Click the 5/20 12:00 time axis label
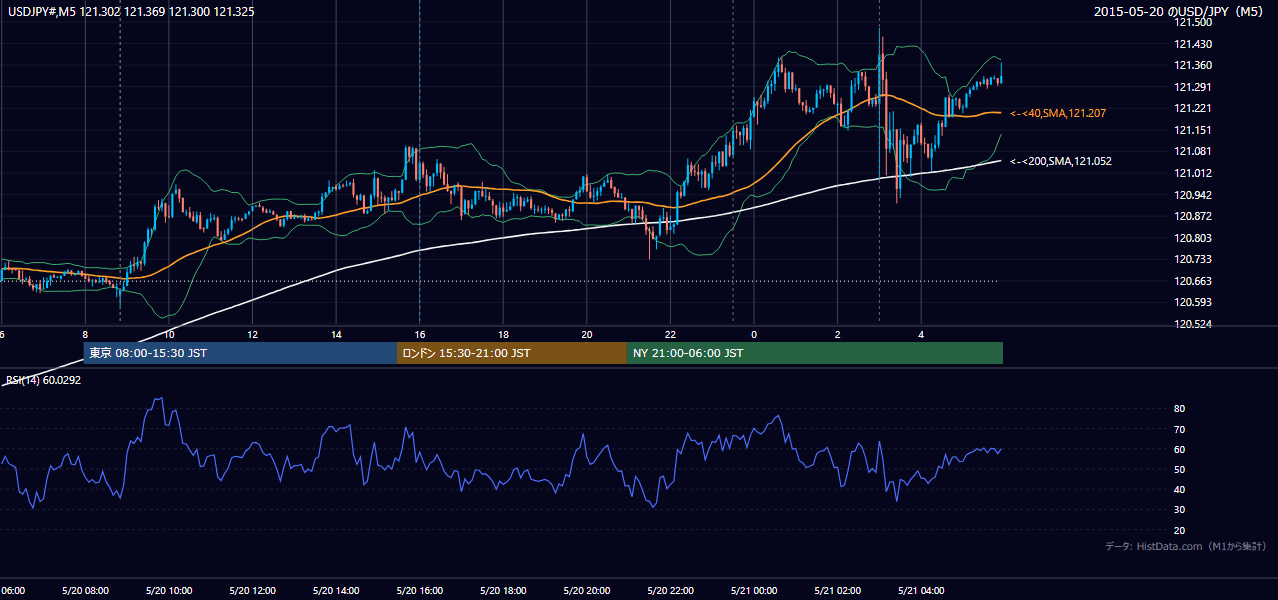The image size is (1278, 600). [253, 591]
